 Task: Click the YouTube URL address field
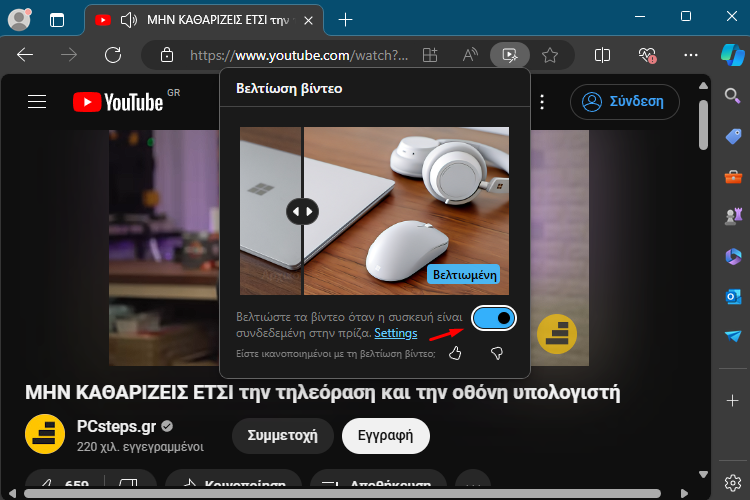(x=299, y=56)
